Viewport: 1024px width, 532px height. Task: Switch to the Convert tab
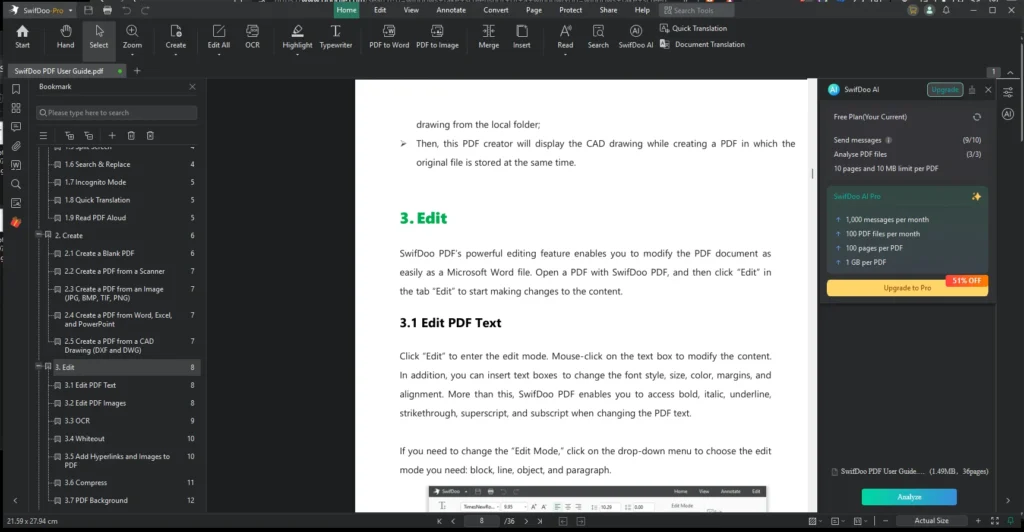tap(496, 10)
